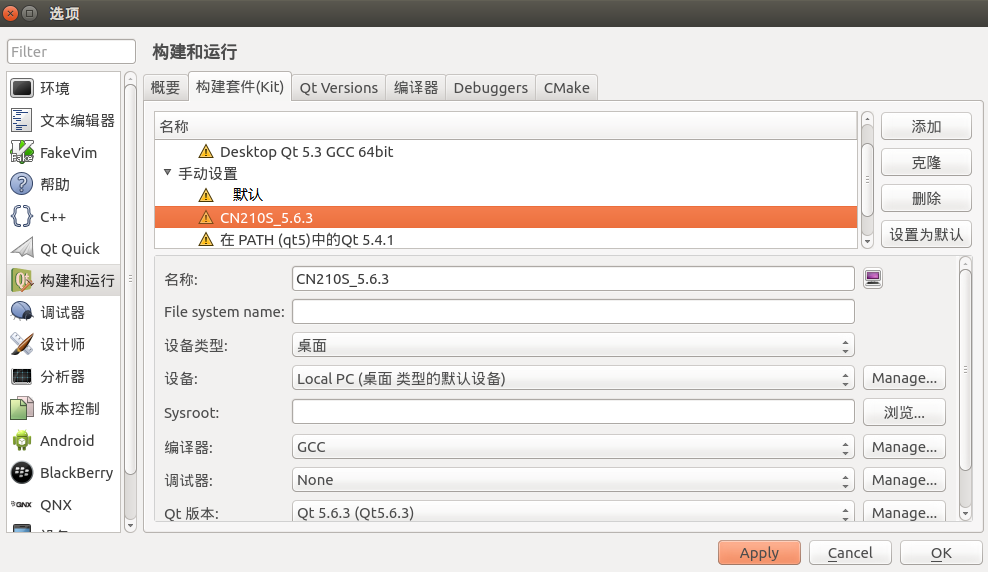Switch to the 构建套件(Kit) tab
This screenshot has width=988, height=572.
(239, 86)
